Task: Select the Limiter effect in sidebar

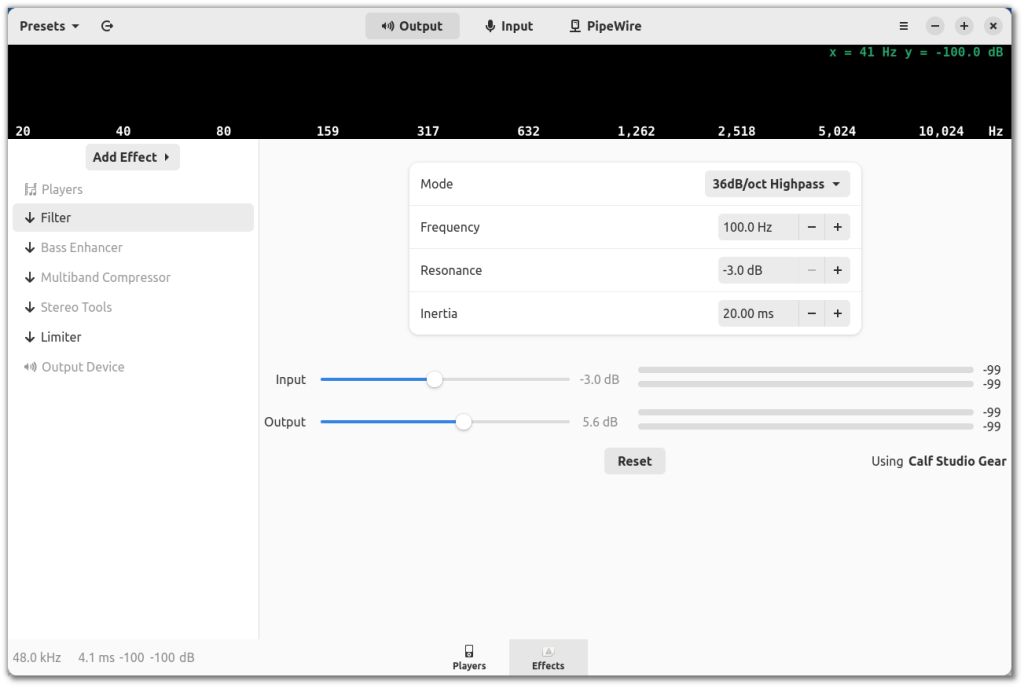Action: [x=61, y=337]
